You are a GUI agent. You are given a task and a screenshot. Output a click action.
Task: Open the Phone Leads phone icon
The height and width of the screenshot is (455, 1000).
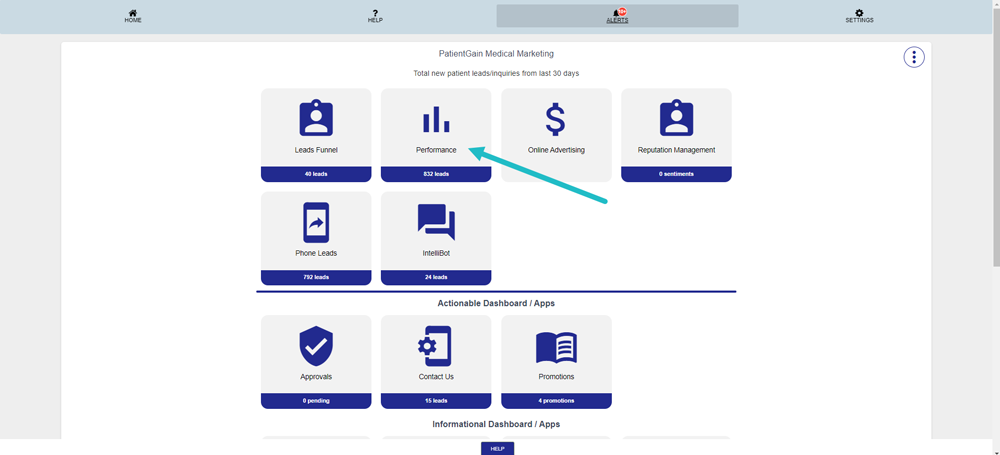(316, 222)
